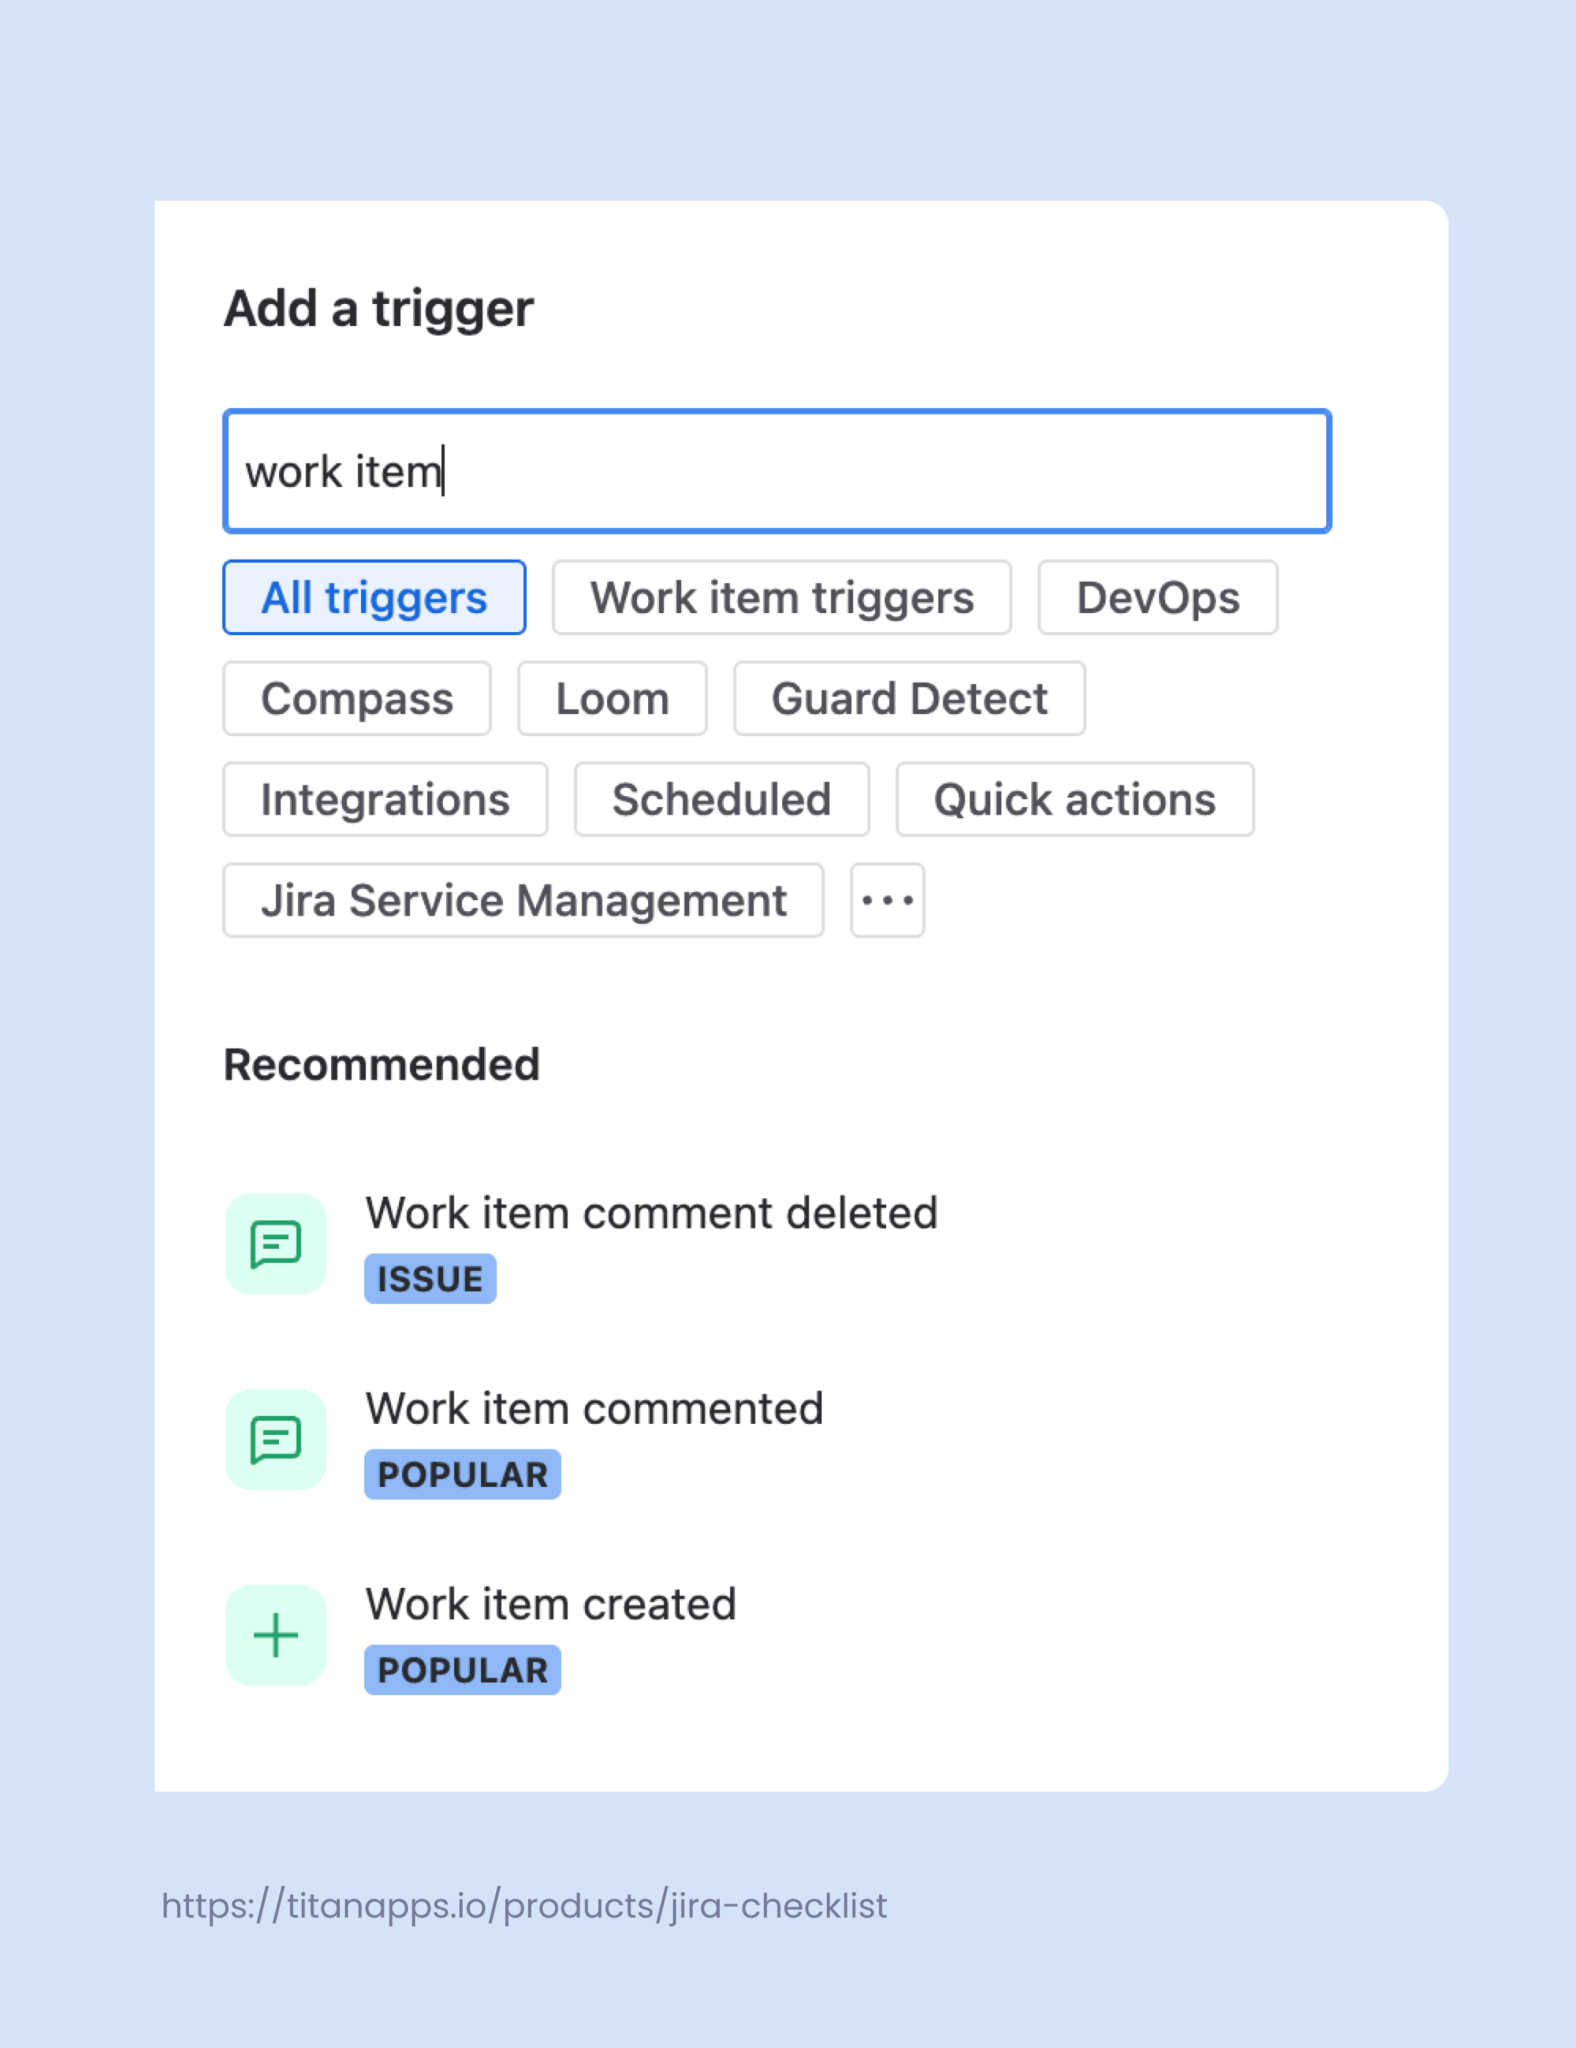Select the Compass category
Viewport: 1576px width, 2048px height.
pyautogui.click(x=356, y=698)
